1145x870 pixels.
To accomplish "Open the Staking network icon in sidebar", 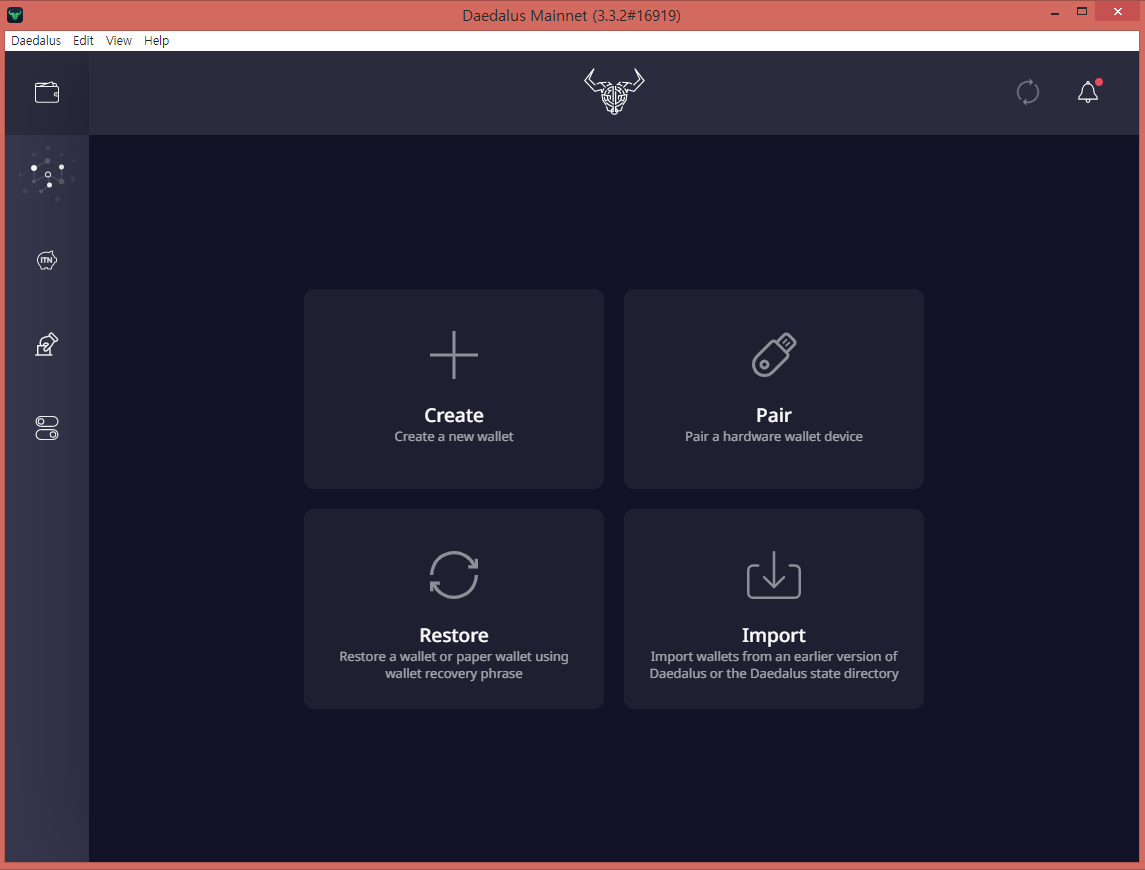I will pyautogui.click(x=47, y=175).
